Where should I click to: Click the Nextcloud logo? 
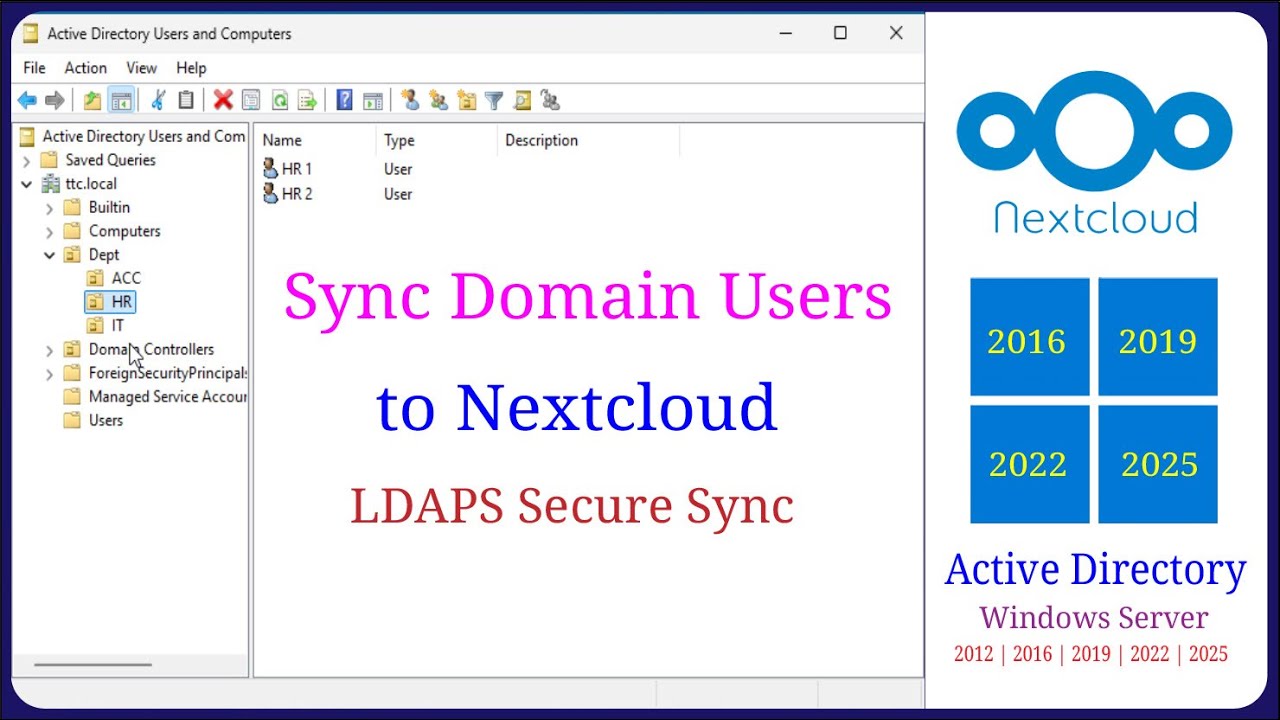pos(1095,152)
